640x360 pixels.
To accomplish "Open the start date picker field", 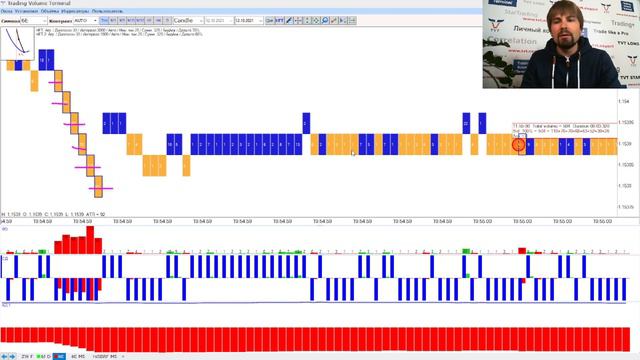I will point(219,20).
